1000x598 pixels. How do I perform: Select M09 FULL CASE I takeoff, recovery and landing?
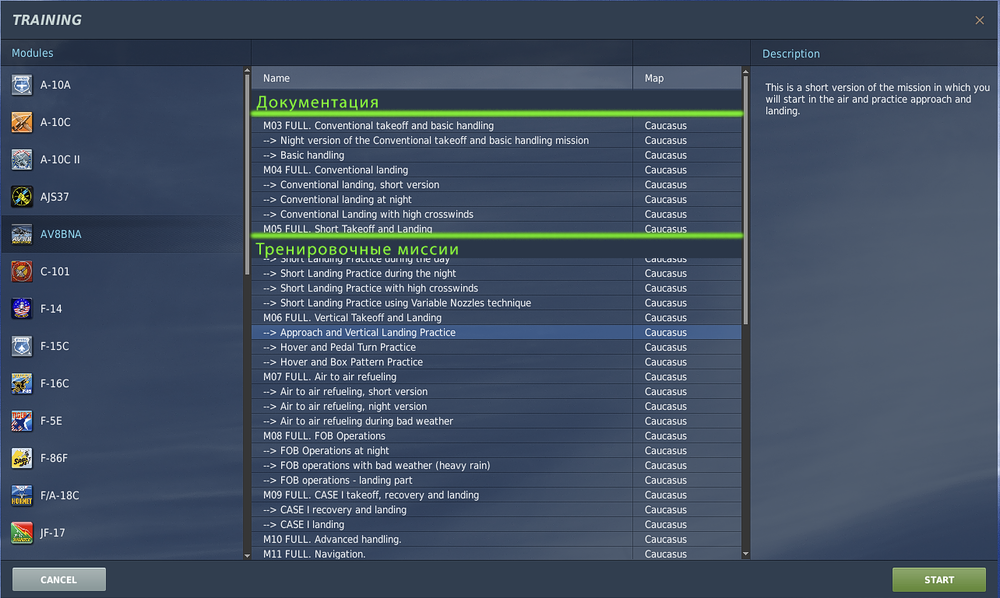[x=496, y=495]
